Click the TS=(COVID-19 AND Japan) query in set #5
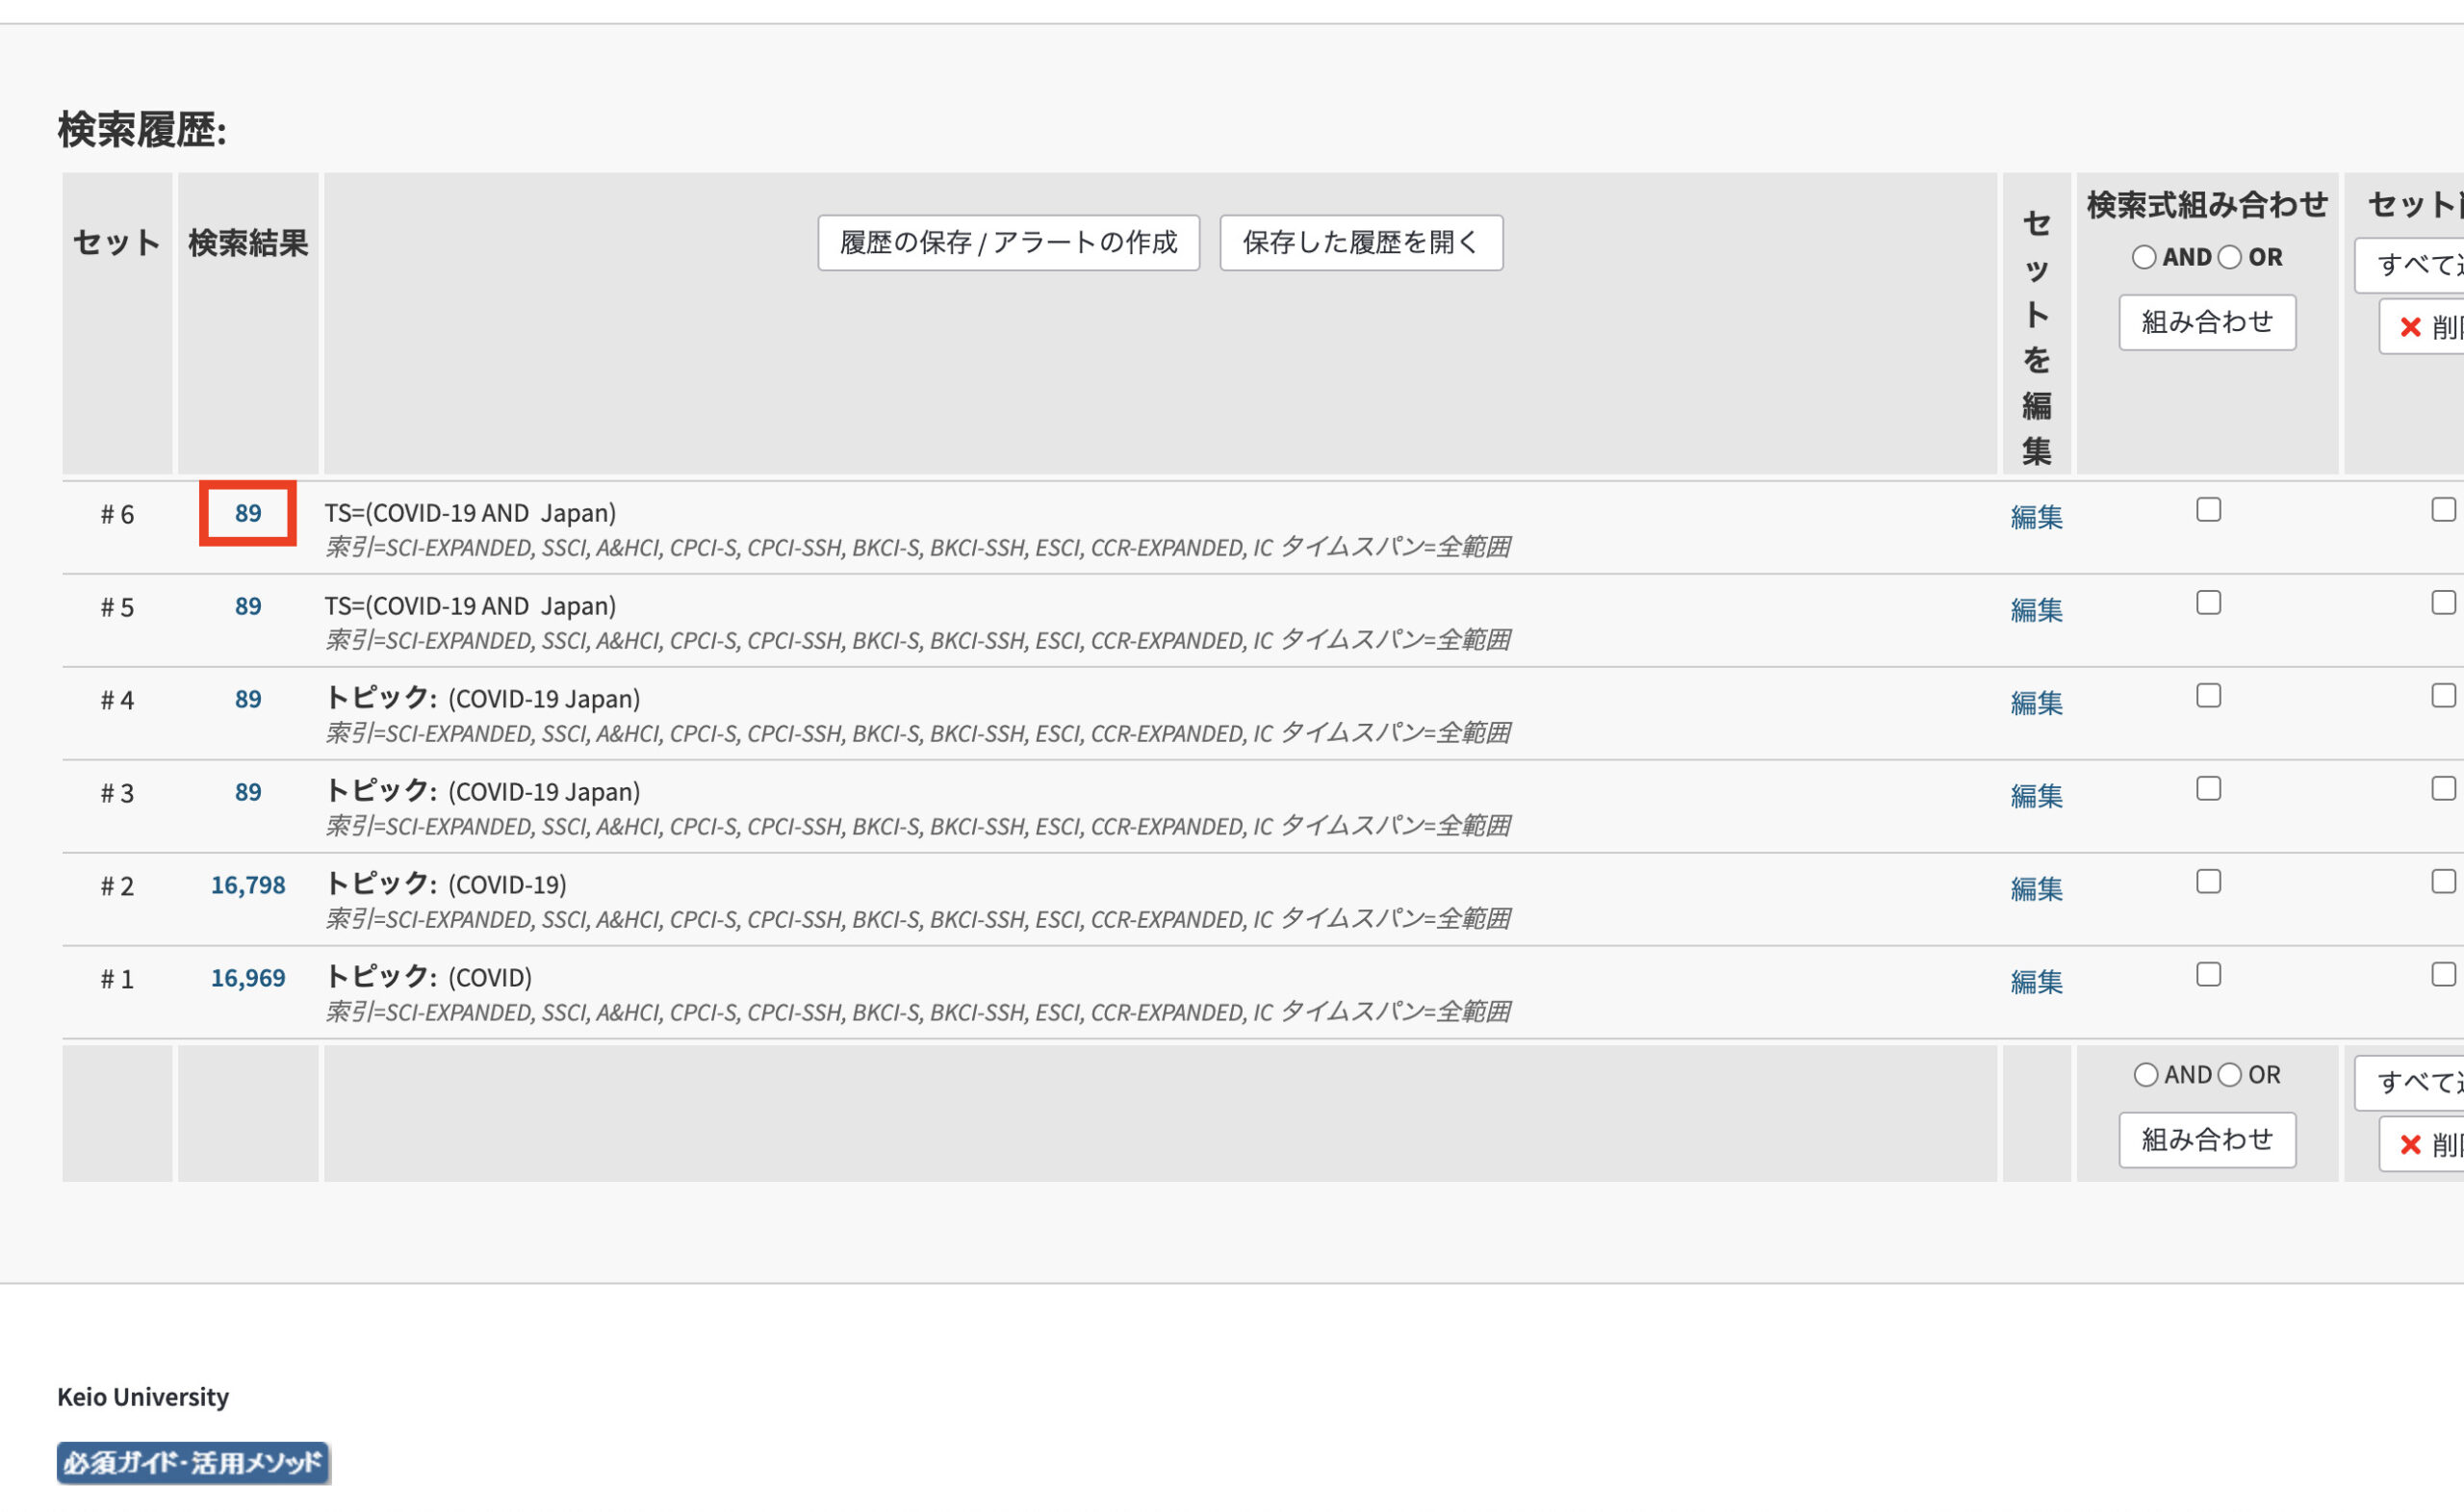The image size is (2464, 1512). [x=470, y=606]
